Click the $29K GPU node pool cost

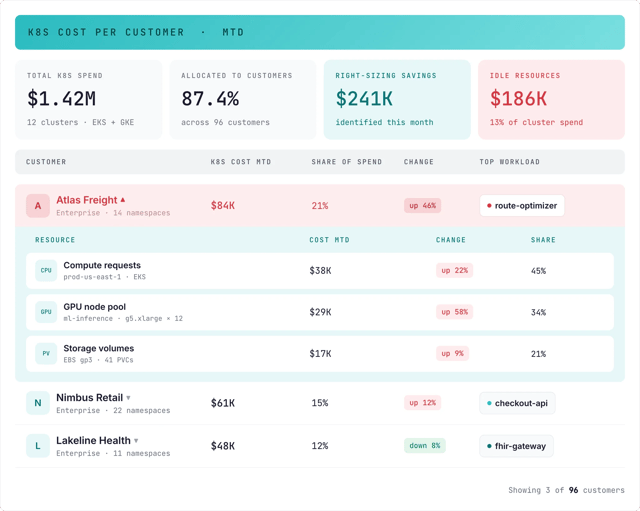(x=320, y=312)
